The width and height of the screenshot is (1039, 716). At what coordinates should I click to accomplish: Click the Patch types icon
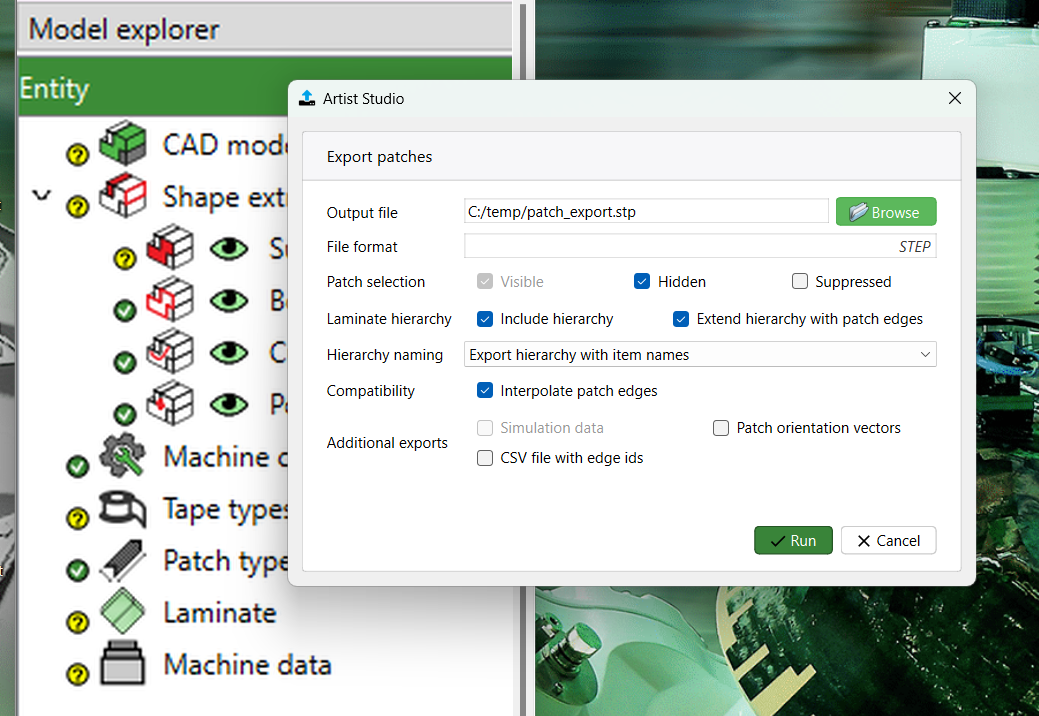[123, 562]
